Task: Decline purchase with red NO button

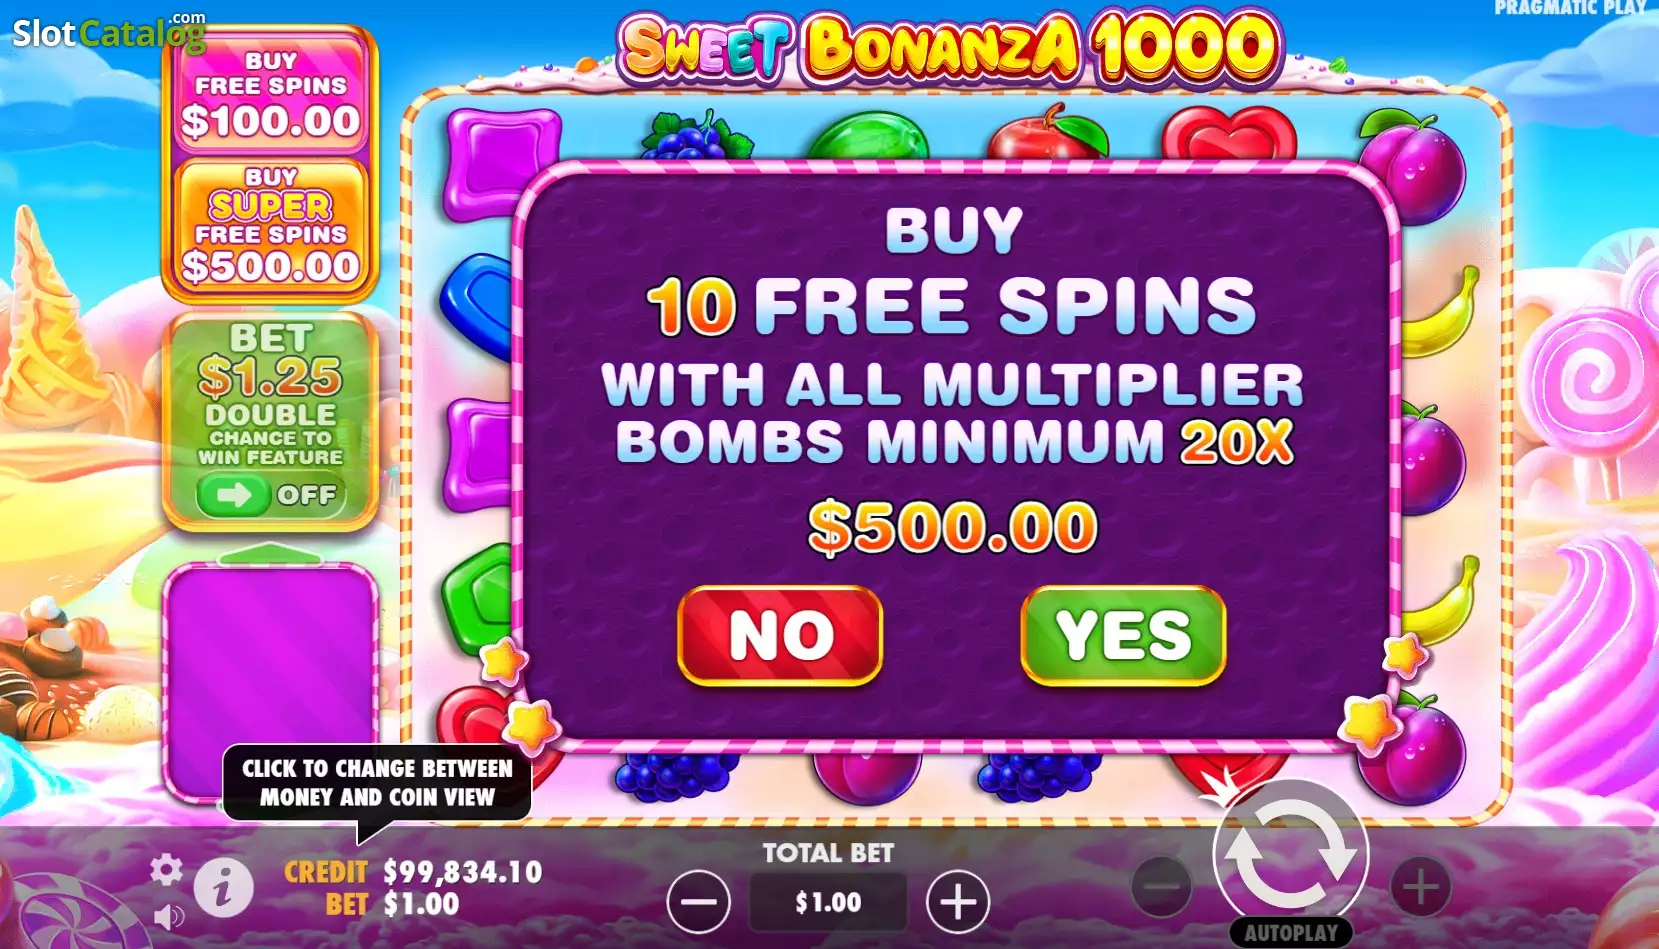Action: point(780,635)
